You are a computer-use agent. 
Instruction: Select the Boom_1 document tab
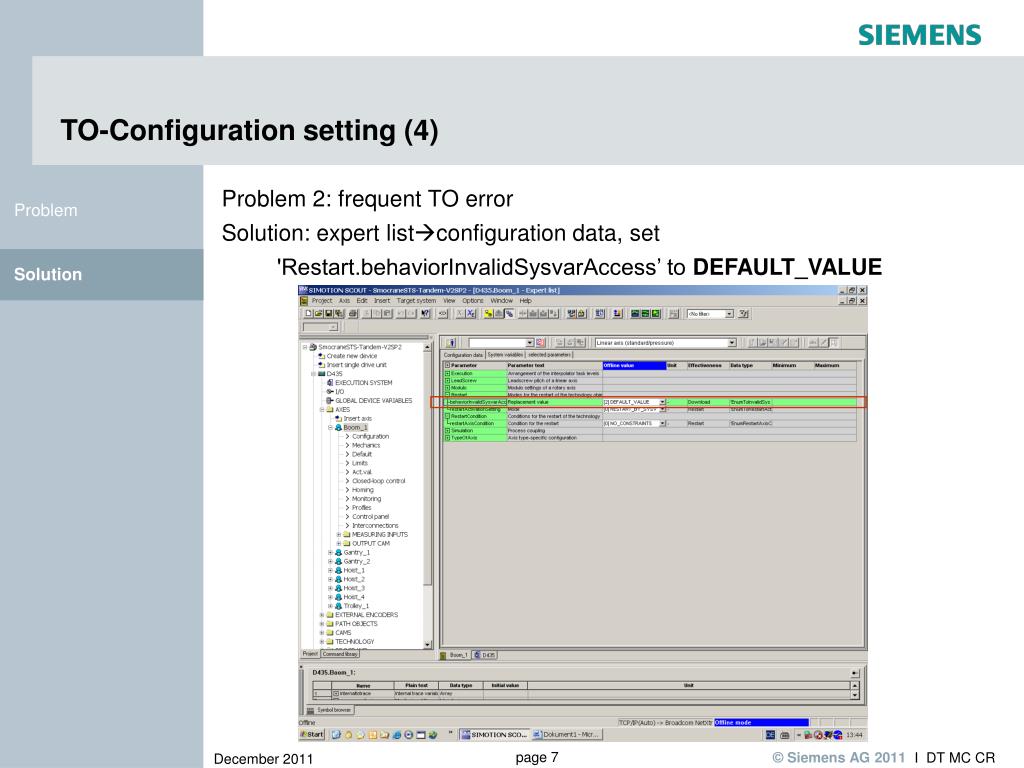coord(455,655)
